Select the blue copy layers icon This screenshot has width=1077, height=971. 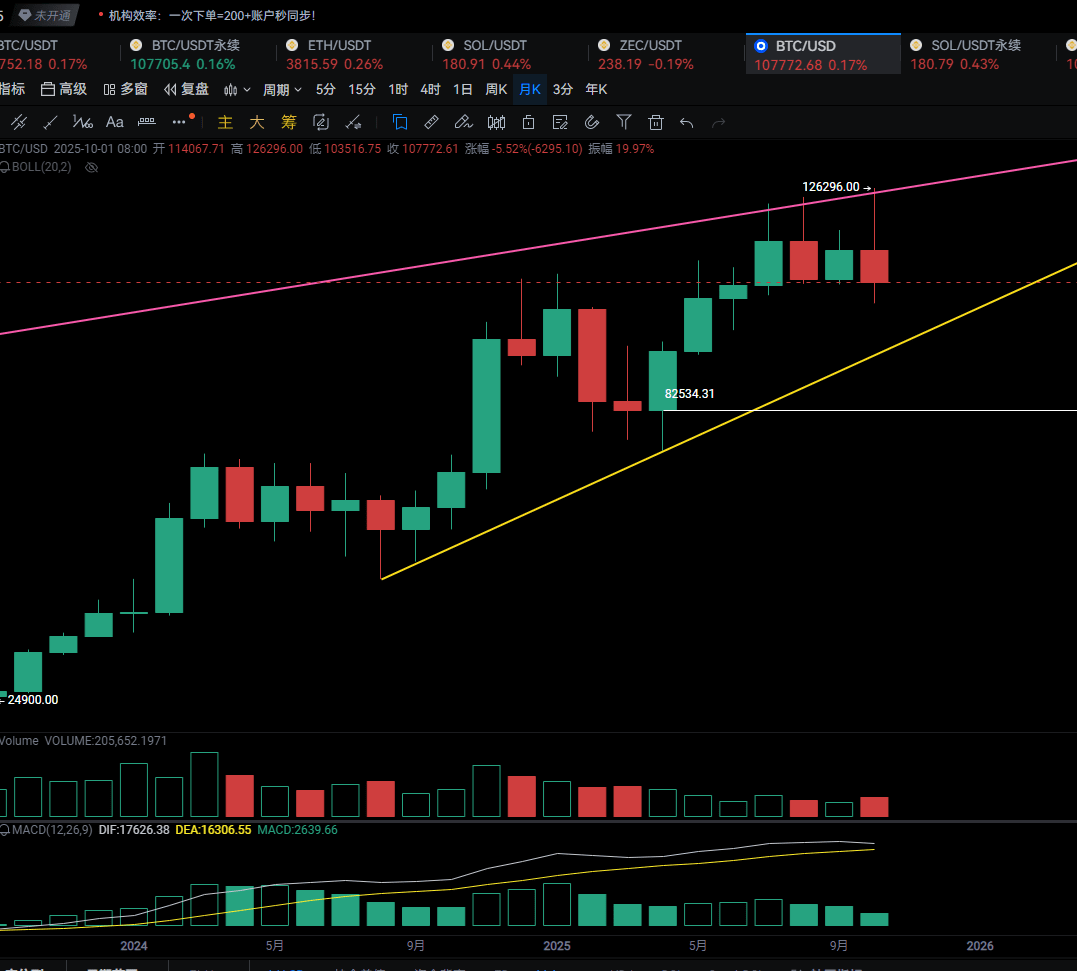tap(400, 122)
